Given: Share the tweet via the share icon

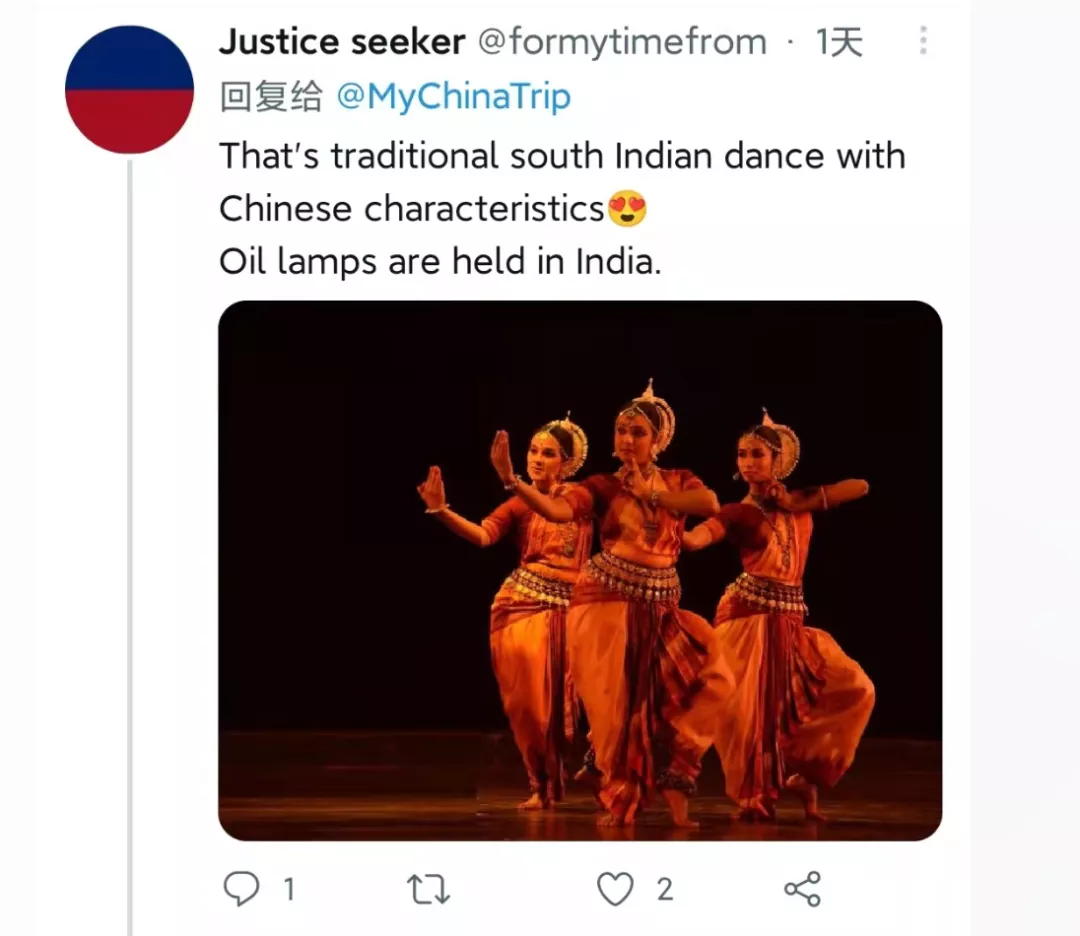Looking at the screenshot, I should point(802,888).
